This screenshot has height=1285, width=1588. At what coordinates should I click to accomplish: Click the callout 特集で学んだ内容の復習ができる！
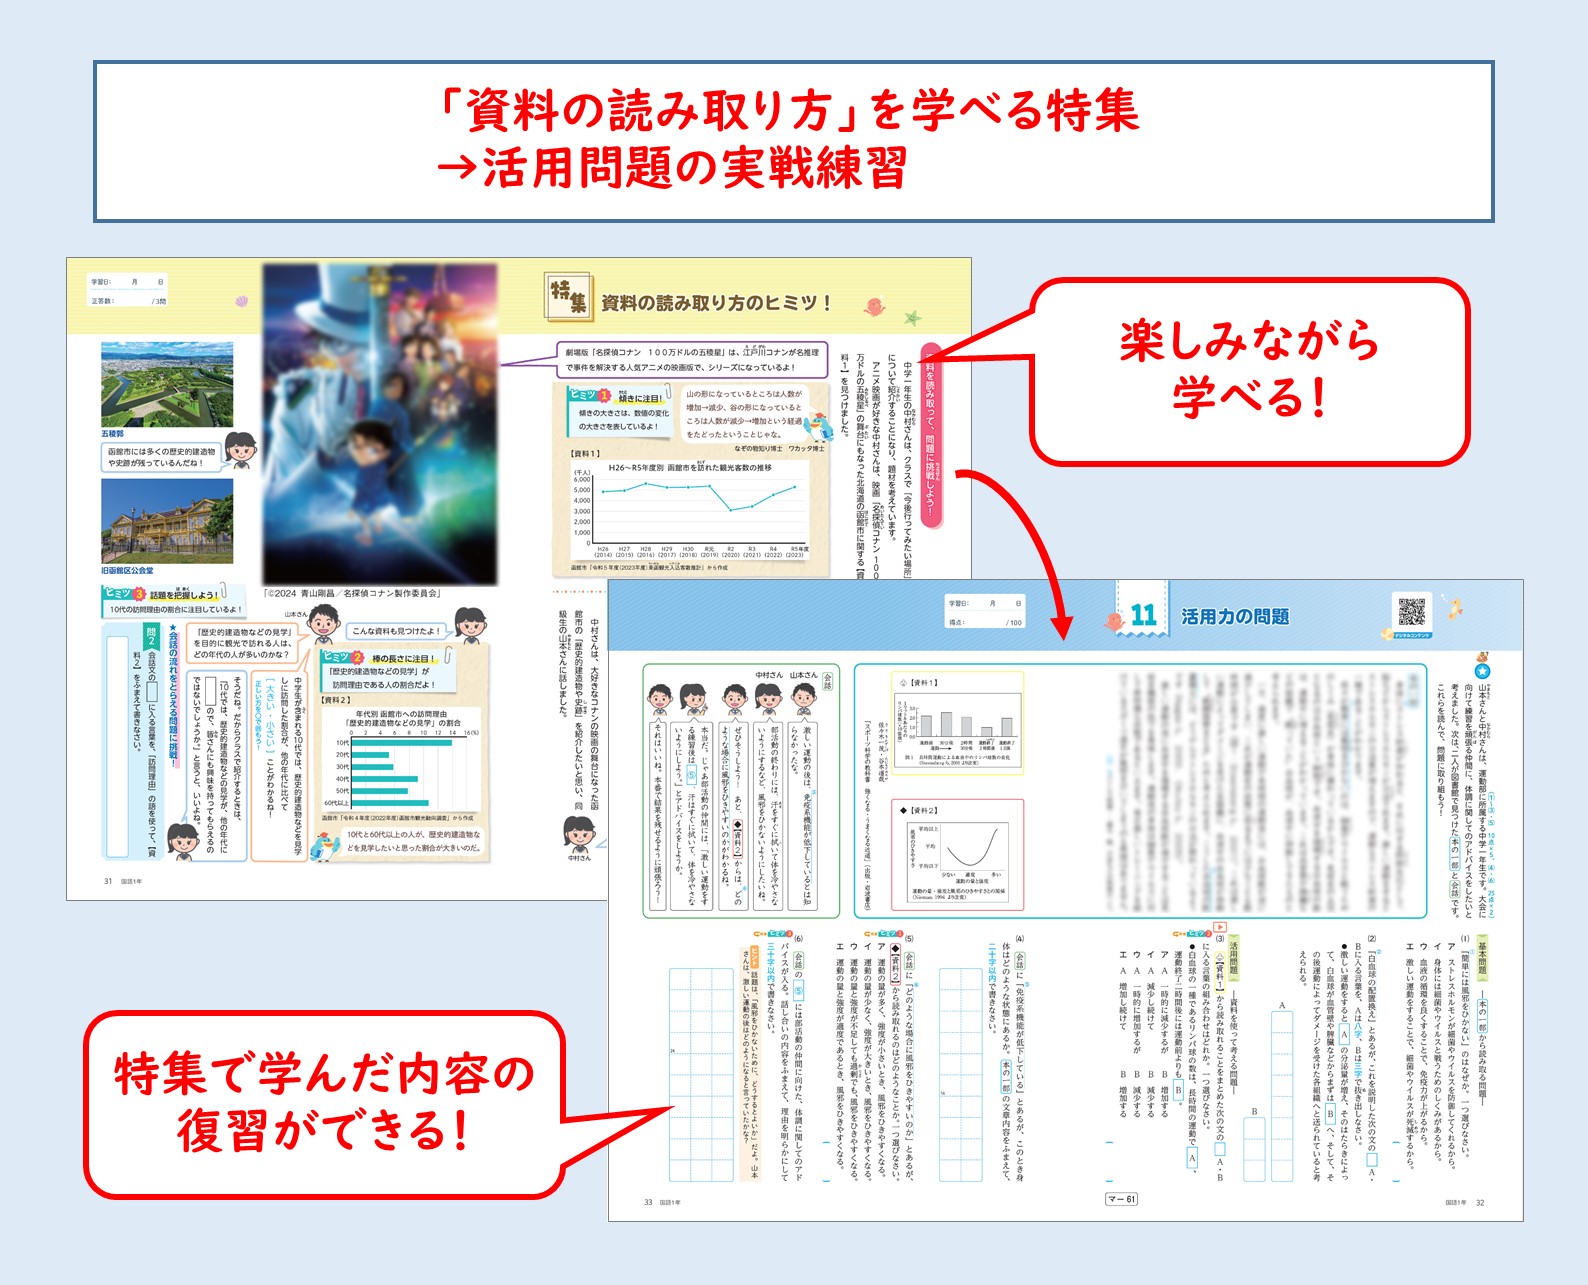325,1104
